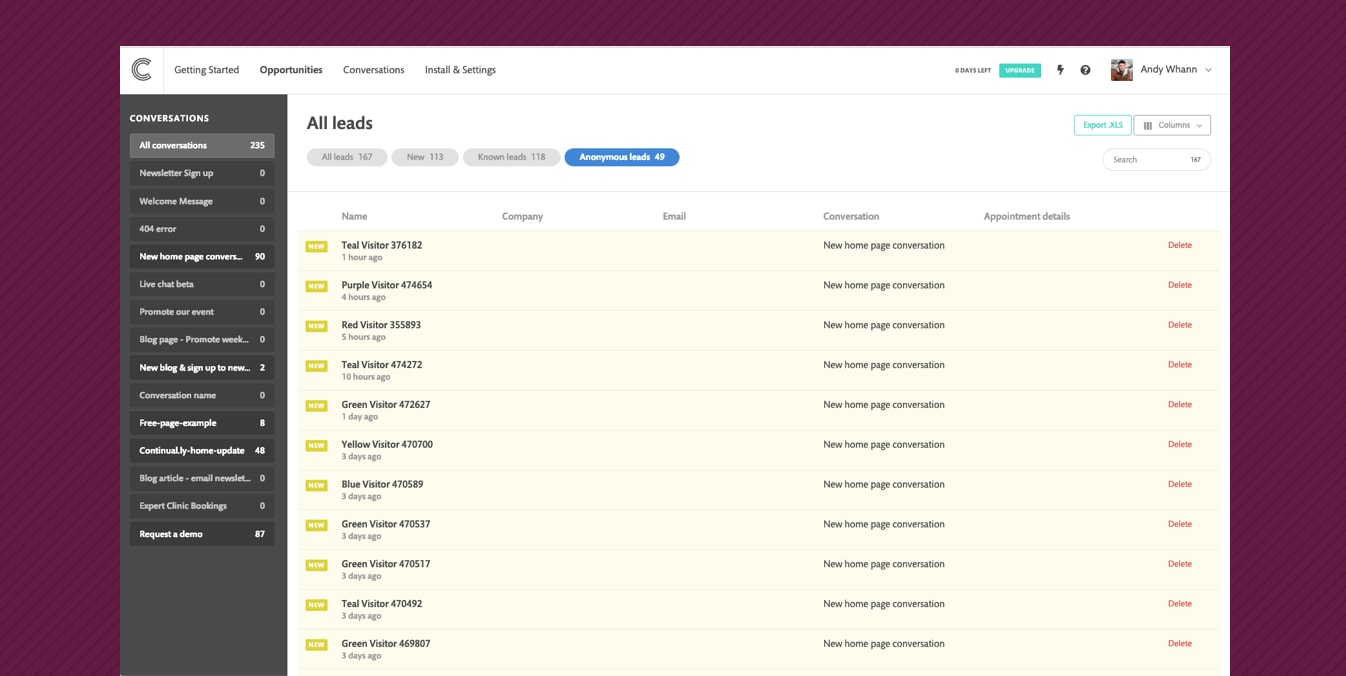Select Conversation name sidebar item
The width and height of the screenshot is (1346, 676).
tap(202, 395)
